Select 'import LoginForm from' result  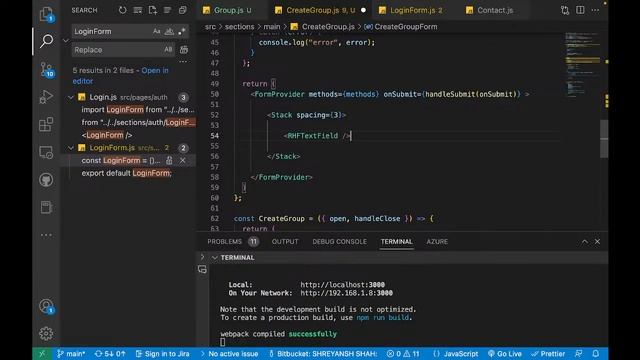point(138,110)
